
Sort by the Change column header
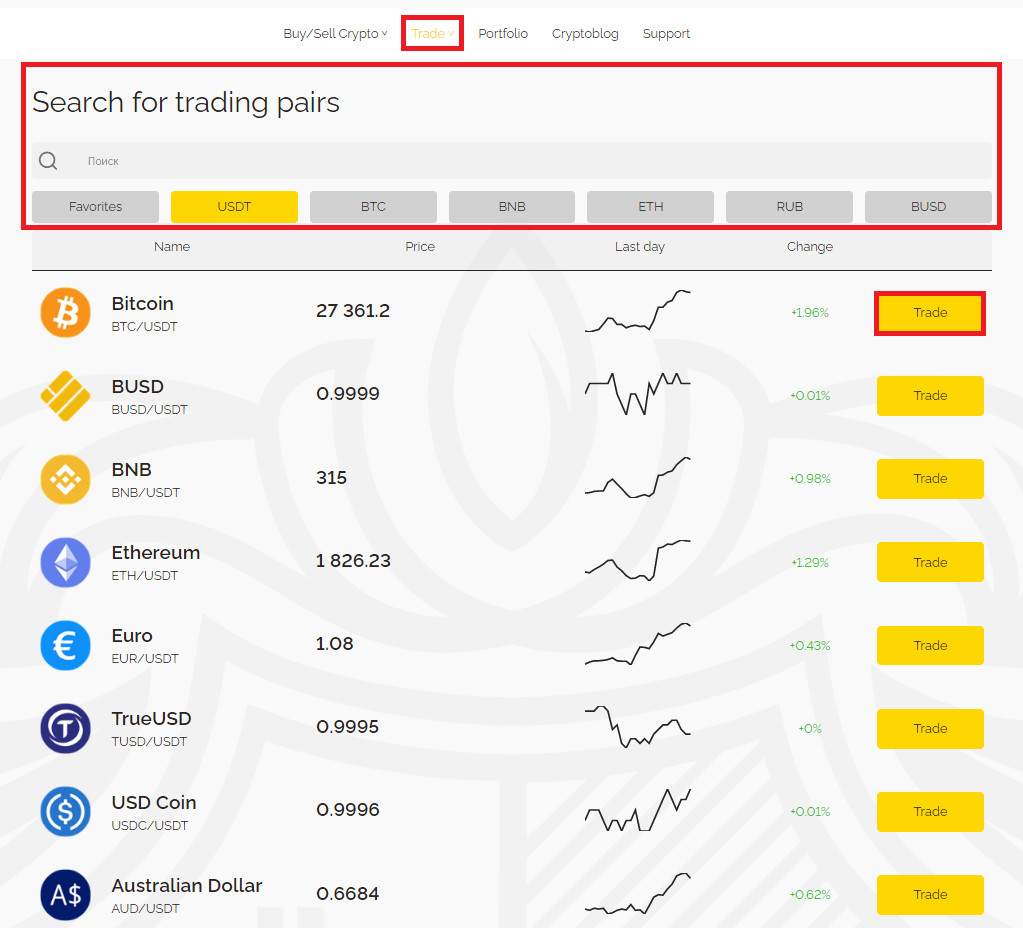click(810, 247)
